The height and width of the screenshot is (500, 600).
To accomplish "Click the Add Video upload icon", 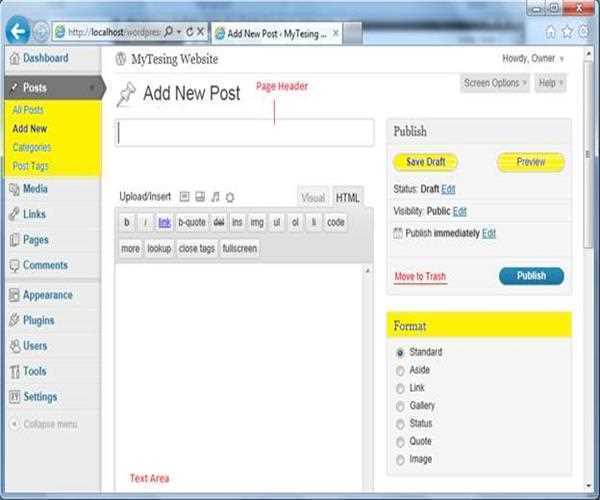I will [x=200, y=197].
